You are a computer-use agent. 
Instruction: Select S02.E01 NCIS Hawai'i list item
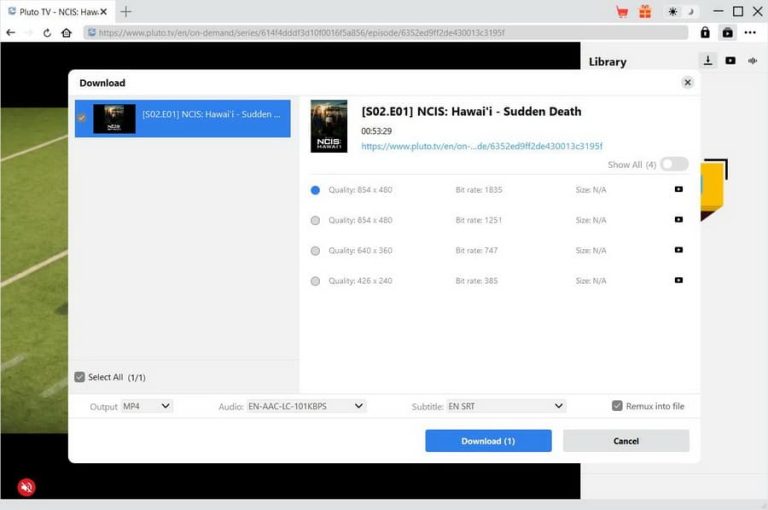point(182,119)
